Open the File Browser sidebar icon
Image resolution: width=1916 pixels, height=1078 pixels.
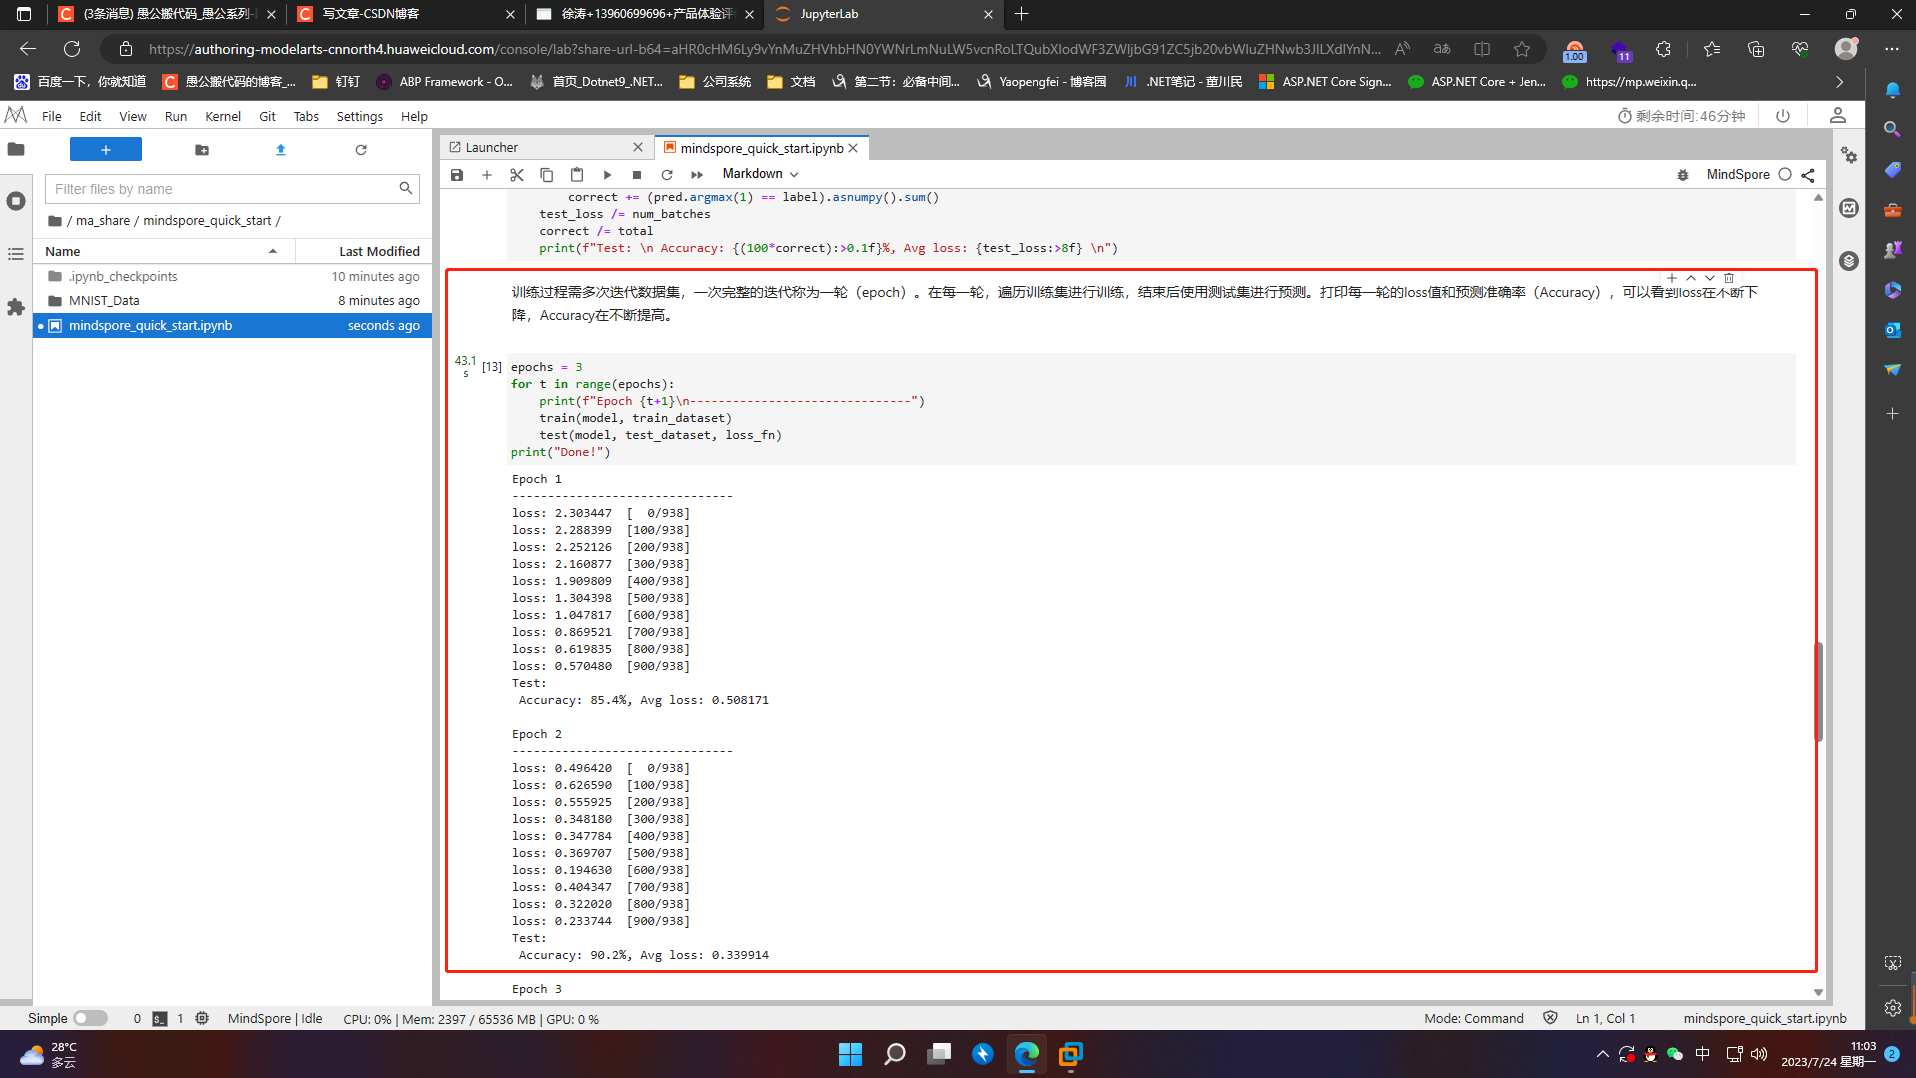point(16,150)
